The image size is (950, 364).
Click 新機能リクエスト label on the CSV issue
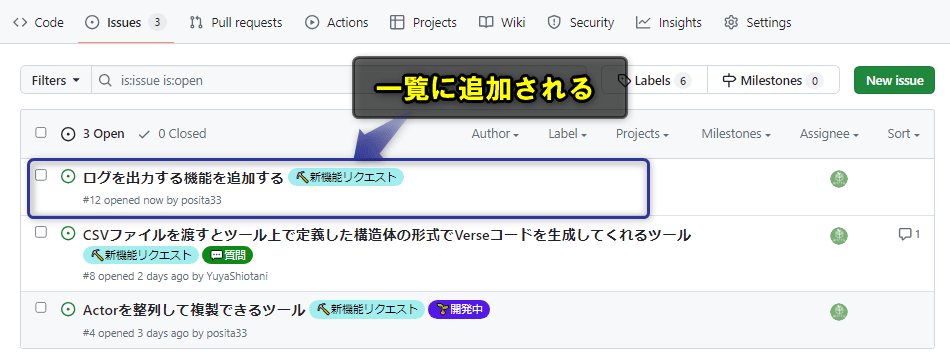tap(141, 255)
